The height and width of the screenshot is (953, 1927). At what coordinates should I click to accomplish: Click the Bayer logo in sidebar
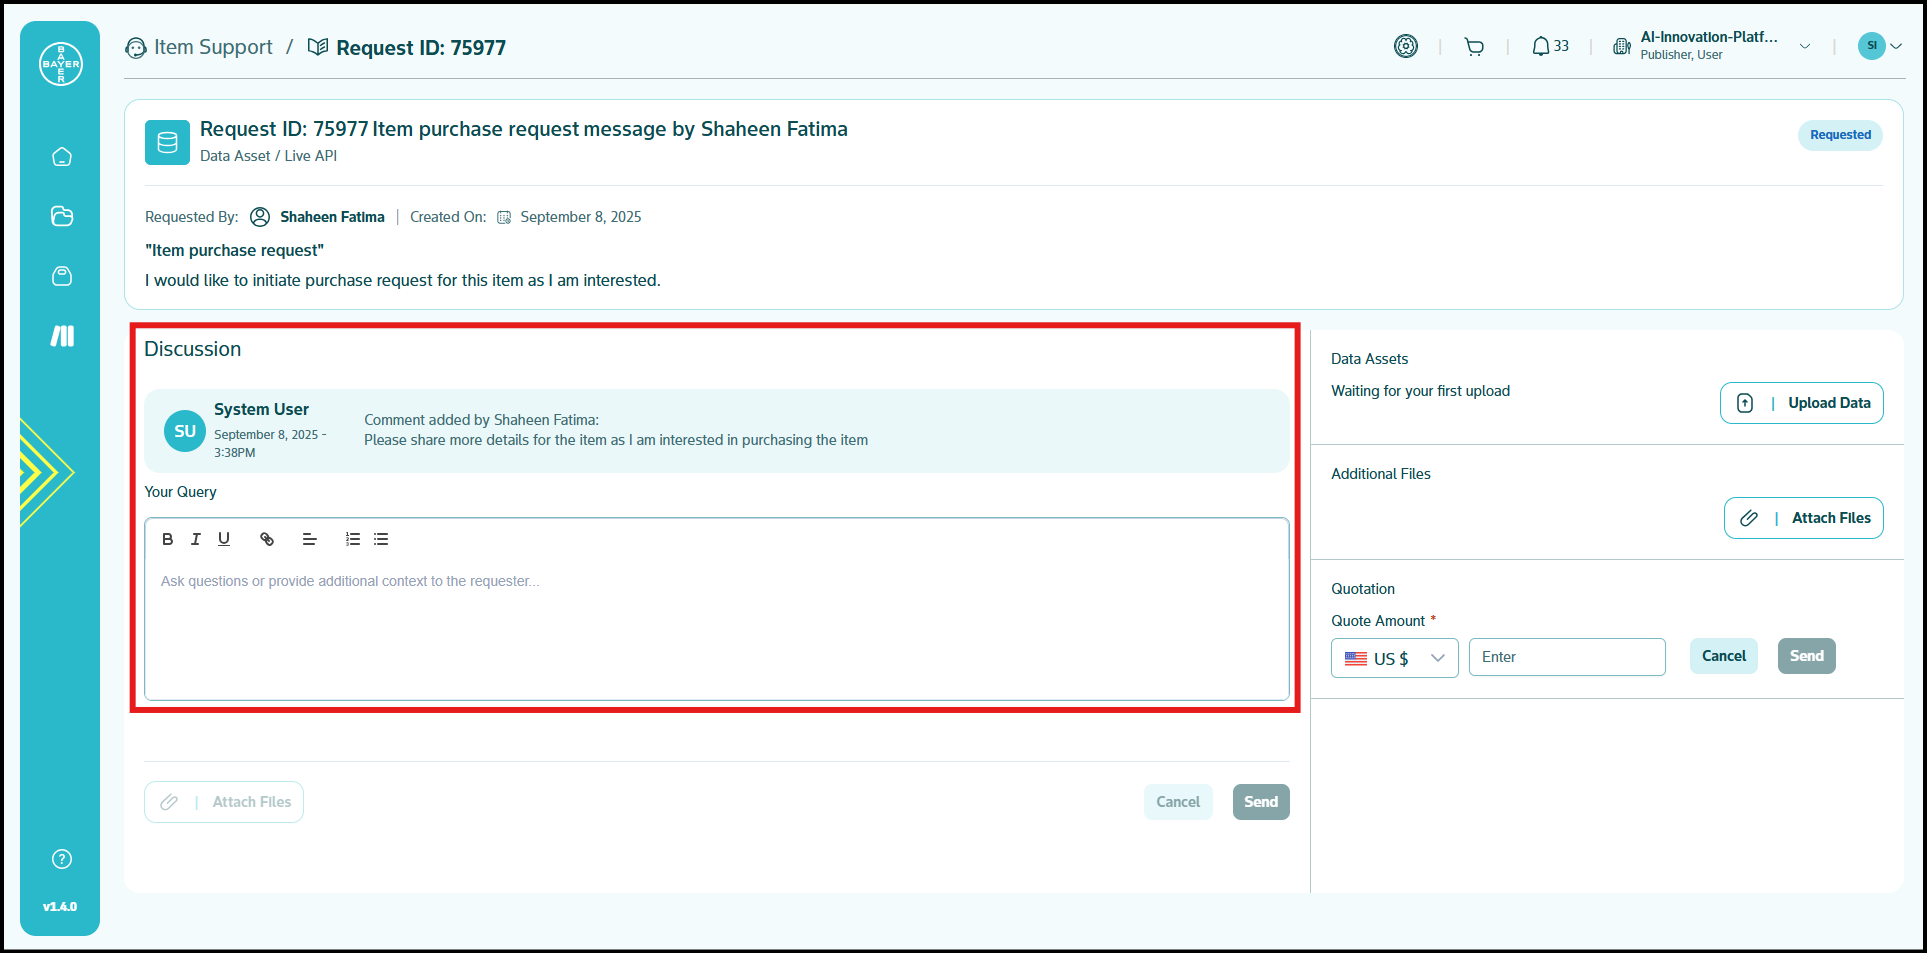coord(61,64)
